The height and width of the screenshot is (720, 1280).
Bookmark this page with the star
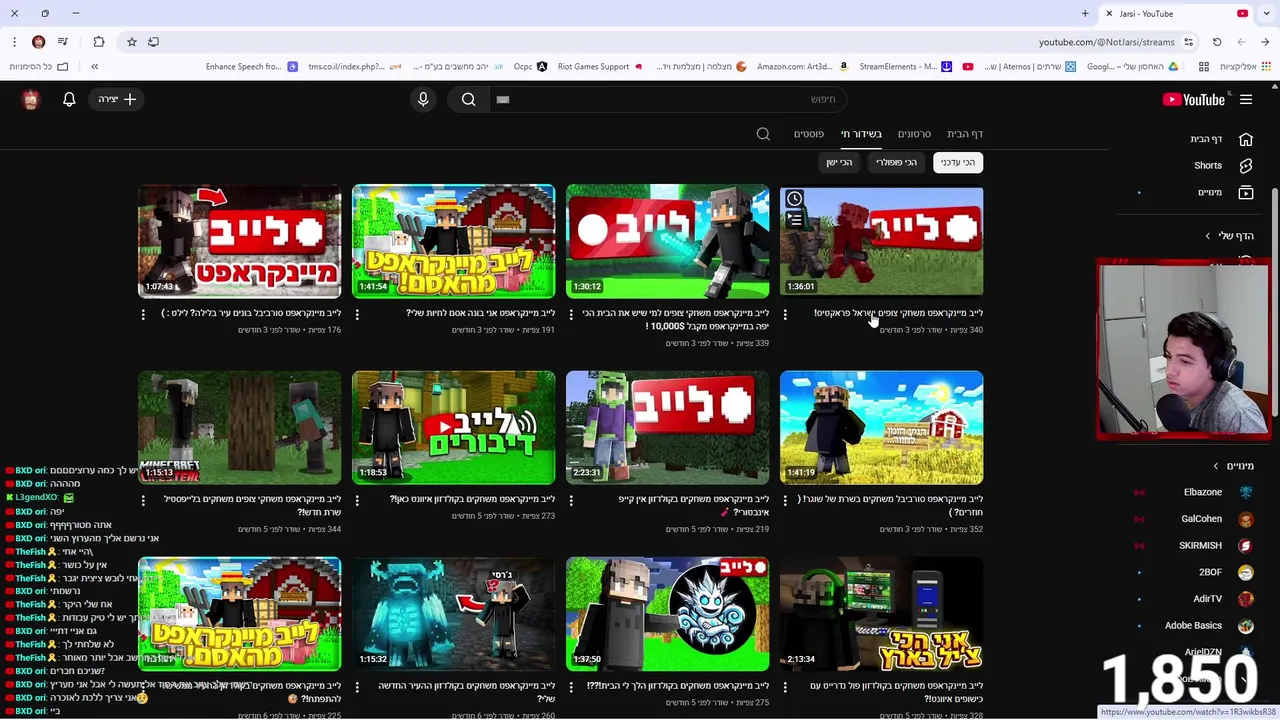click(131, 42)
